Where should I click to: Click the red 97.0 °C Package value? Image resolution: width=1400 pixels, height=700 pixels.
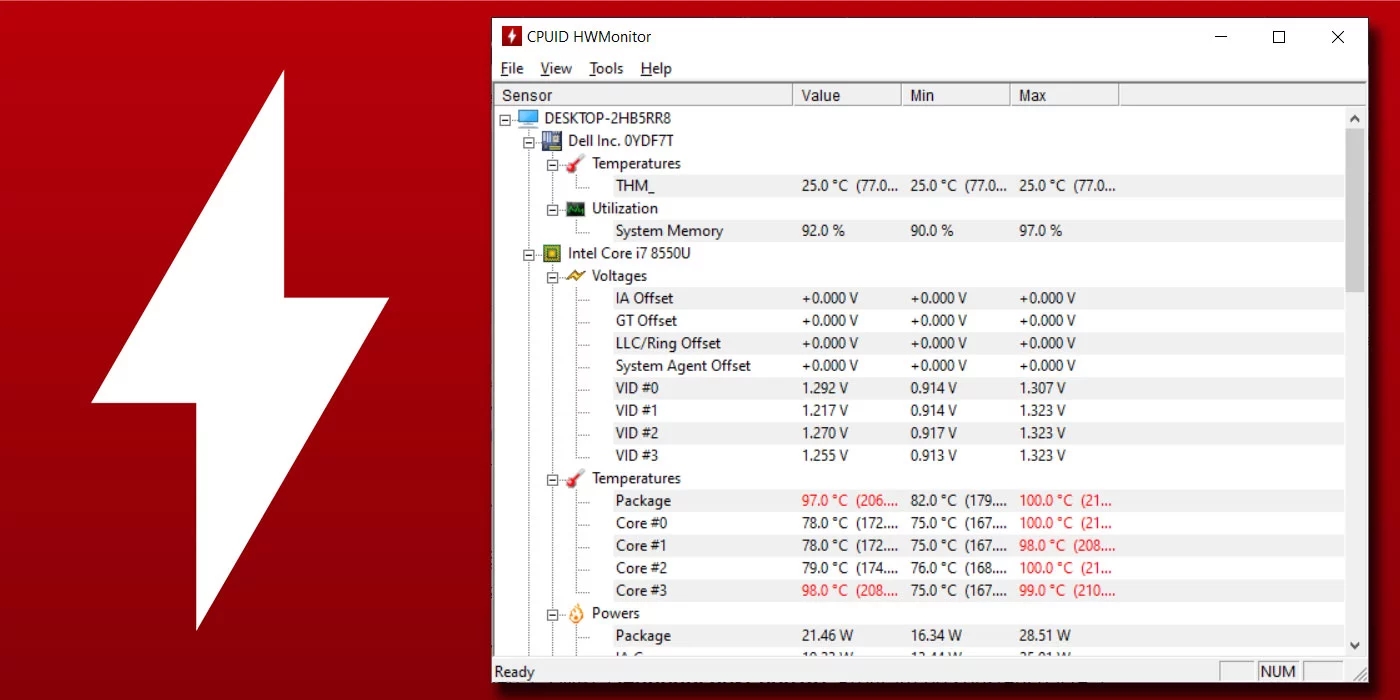point(850,501)
